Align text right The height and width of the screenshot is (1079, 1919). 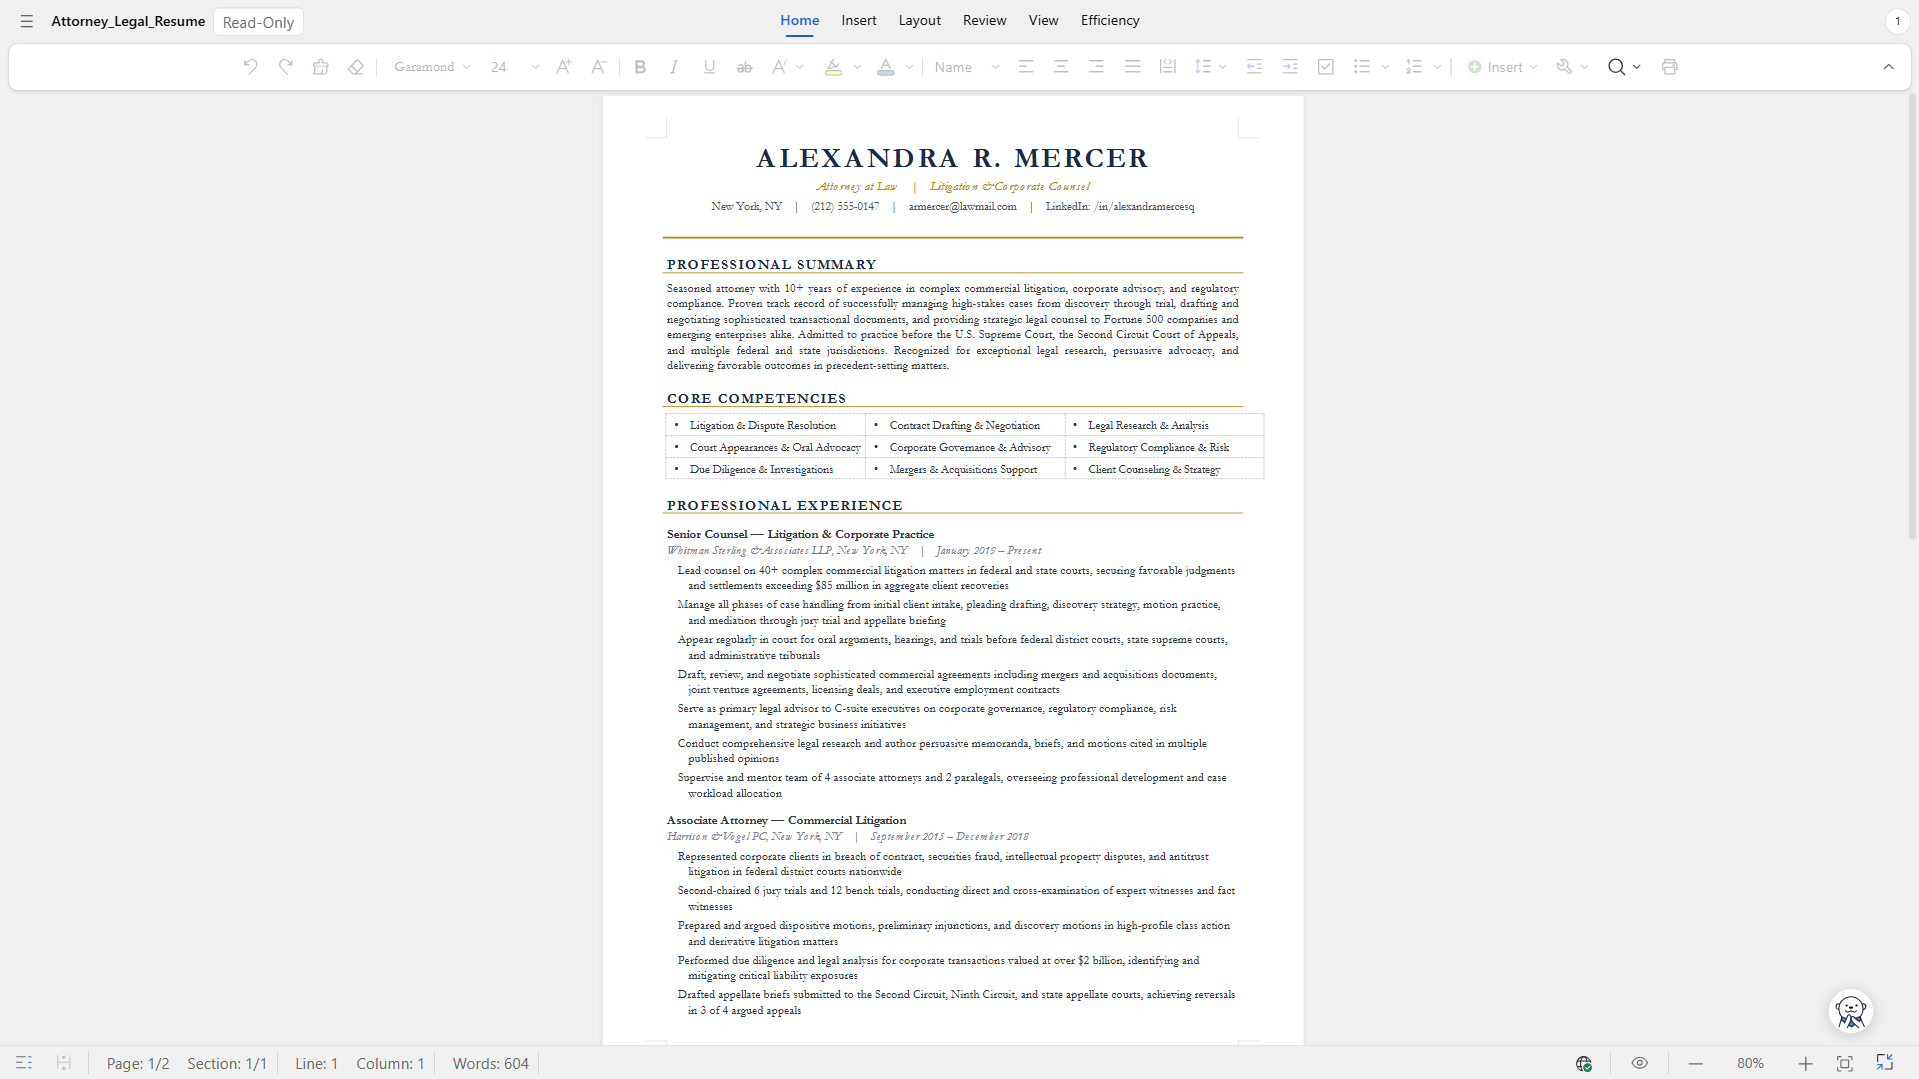(x=1096, y=67)
